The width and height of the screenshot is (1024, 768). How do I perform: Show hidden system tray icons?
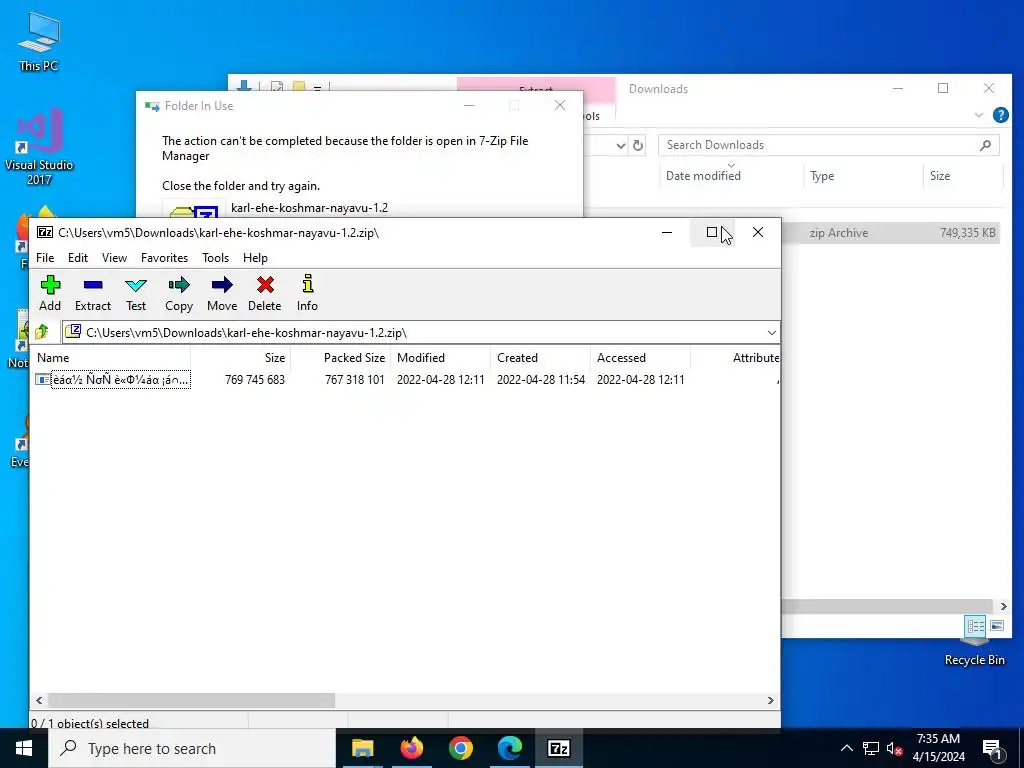(x=846, y=748)
